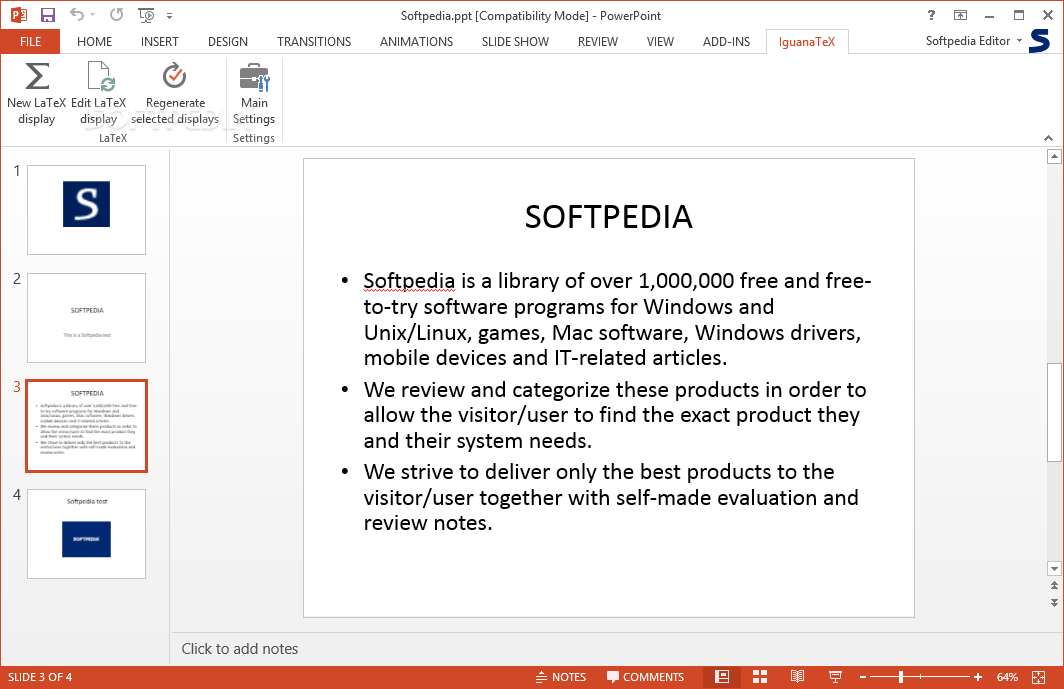Open the FILE backstage tab
The height and width of the screenshot is (689, 1064).
click(31, 41)
